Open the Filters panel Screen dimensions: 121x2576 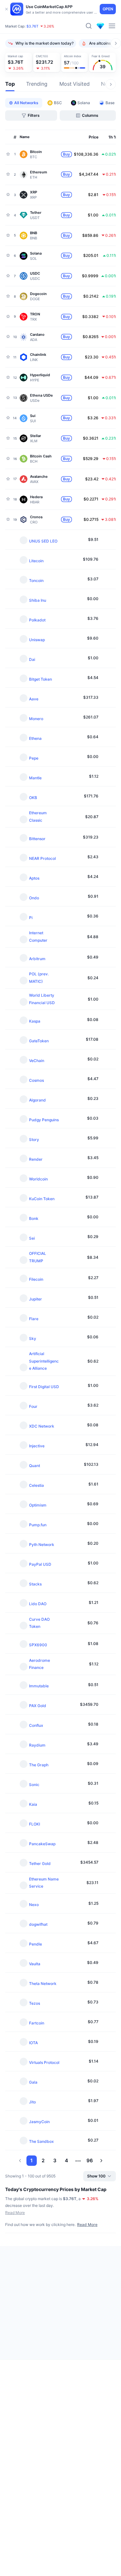pyautogui.click(x=31, y=115)
